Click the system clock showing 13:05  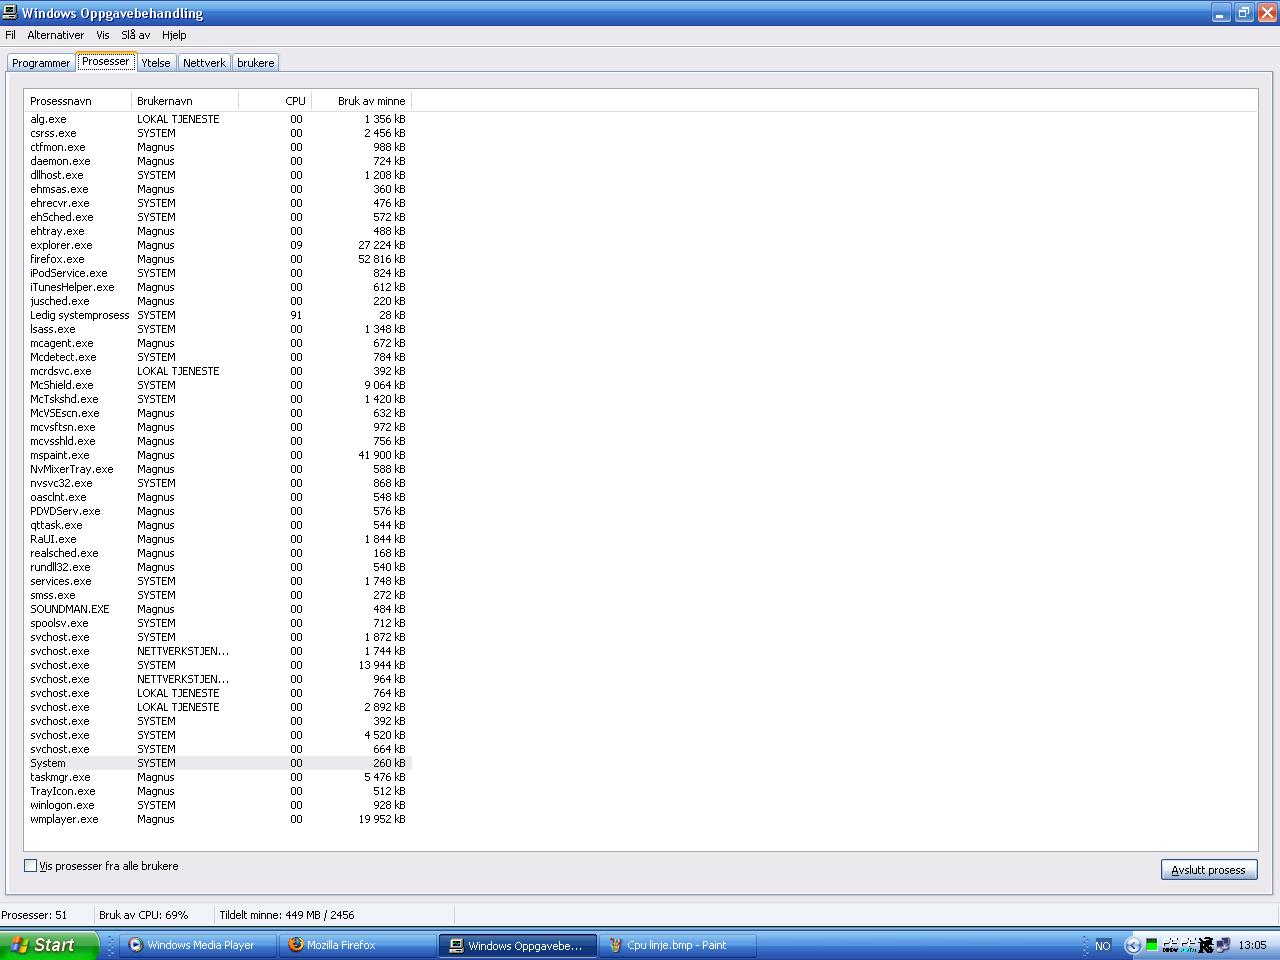click(1252, 945)
